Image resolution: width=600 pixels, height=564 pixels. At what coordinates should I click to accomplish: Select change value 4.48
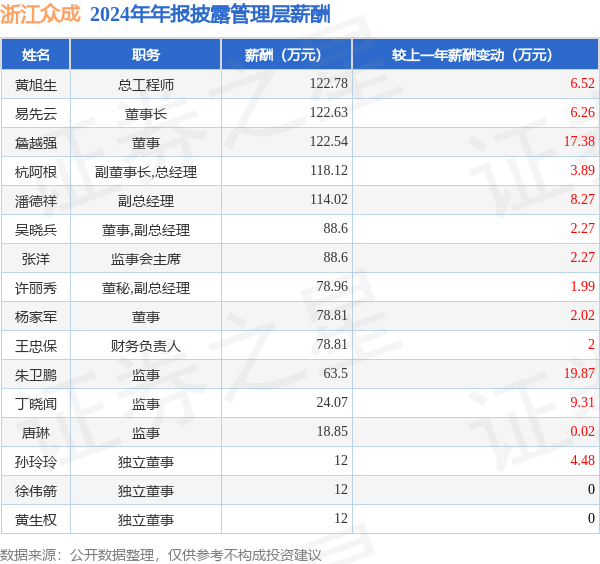click(x=582, y=461)
